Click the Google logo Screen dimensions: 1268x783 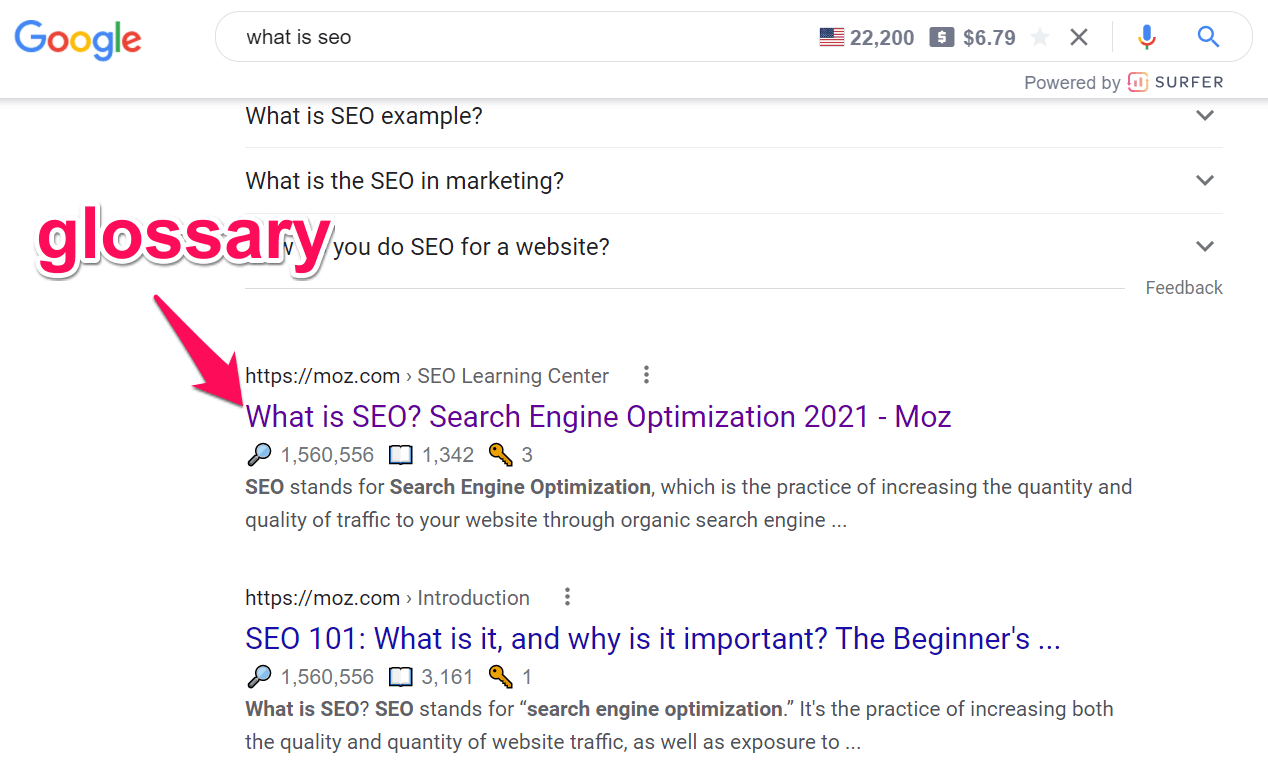point(78,39)
